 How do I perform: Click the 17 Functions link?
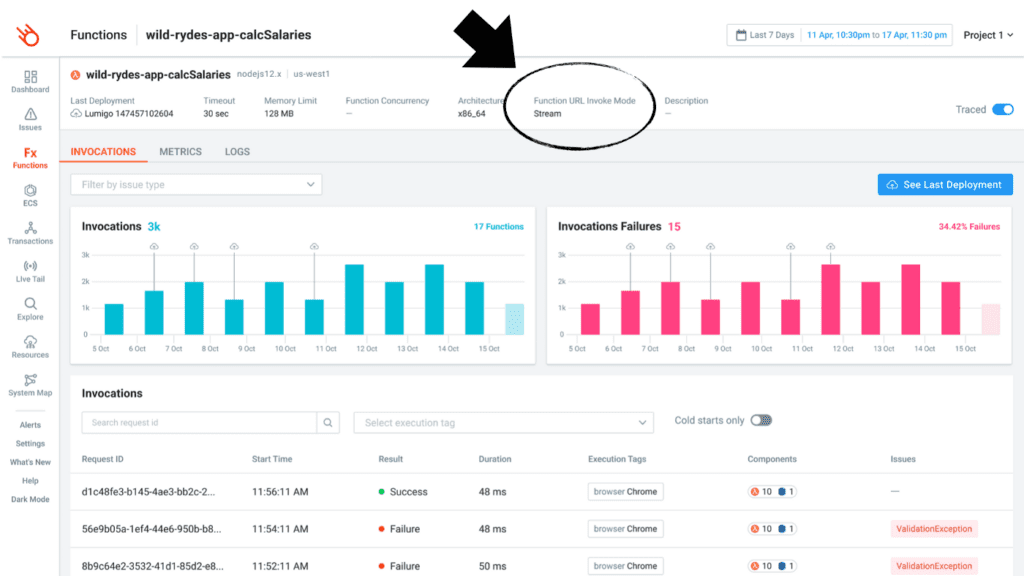click(x=499, y=227)
